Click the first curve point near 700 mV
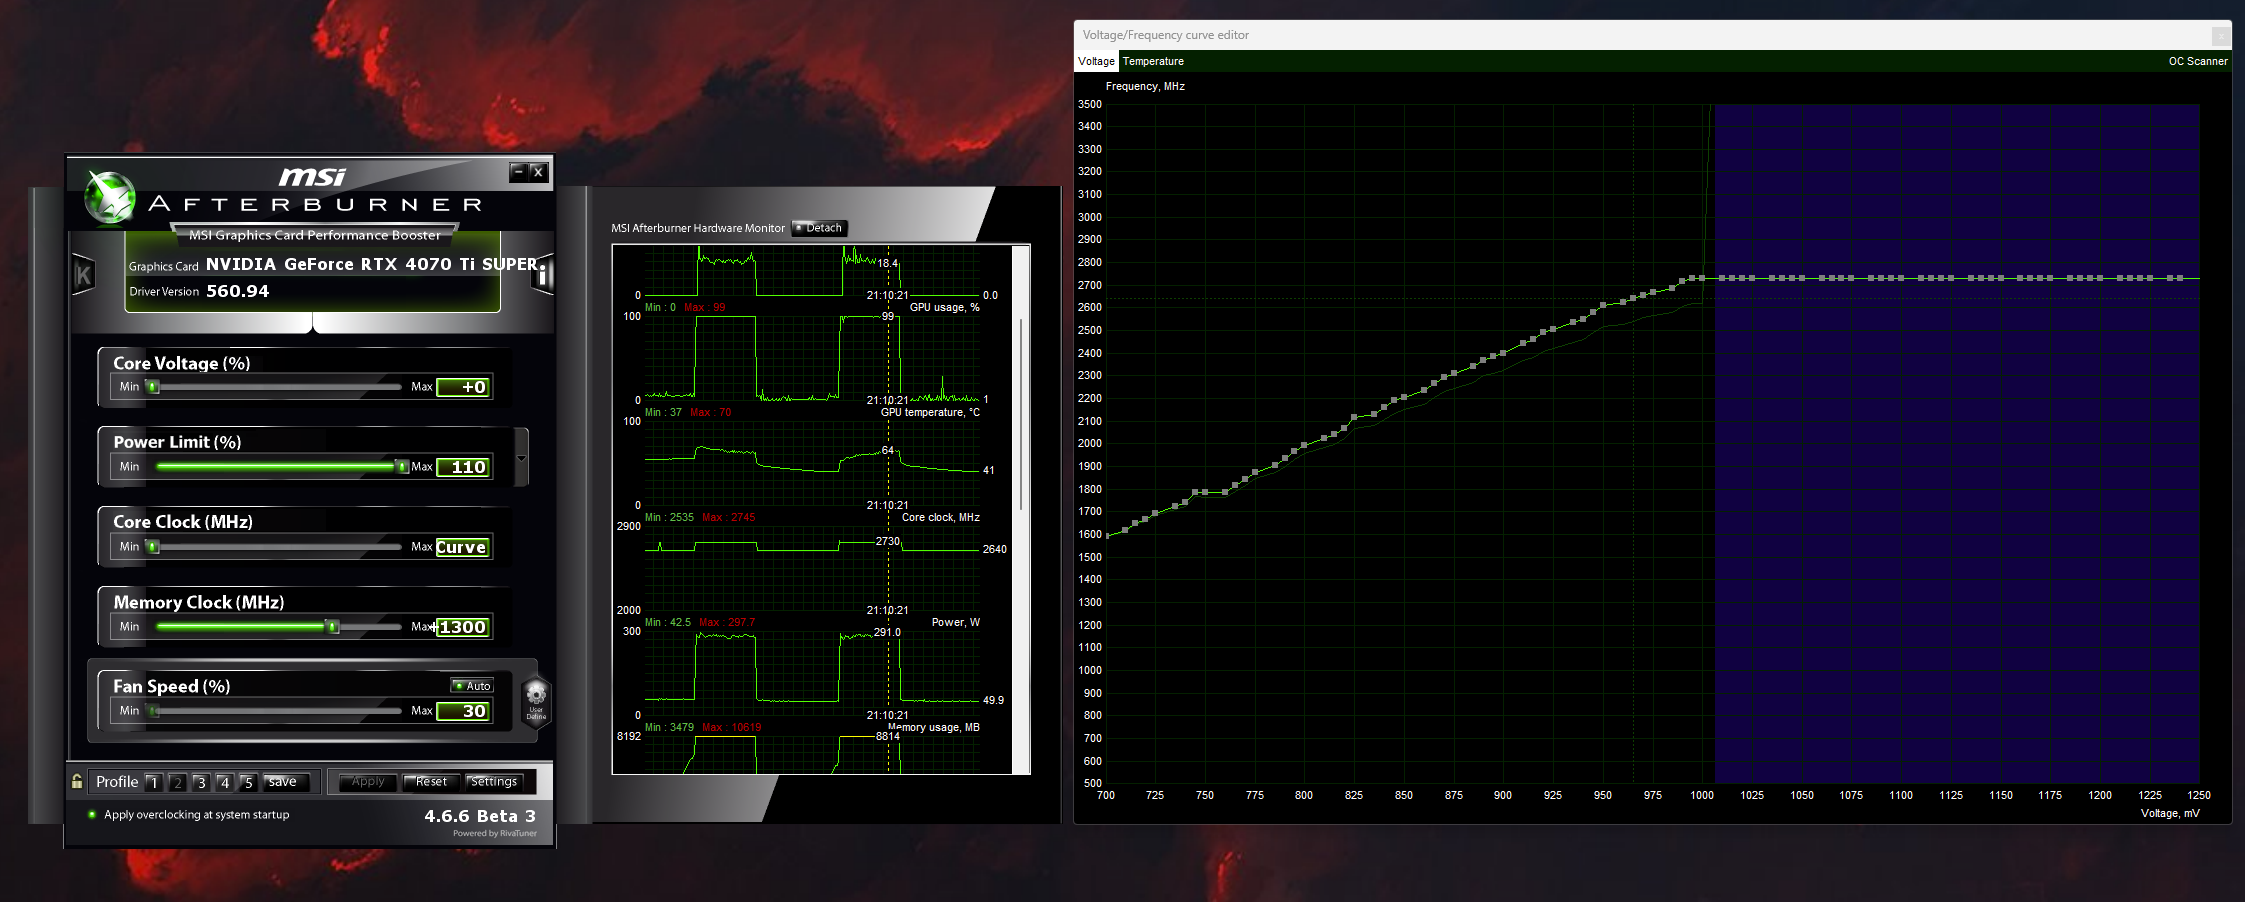 pos(1106,536)
